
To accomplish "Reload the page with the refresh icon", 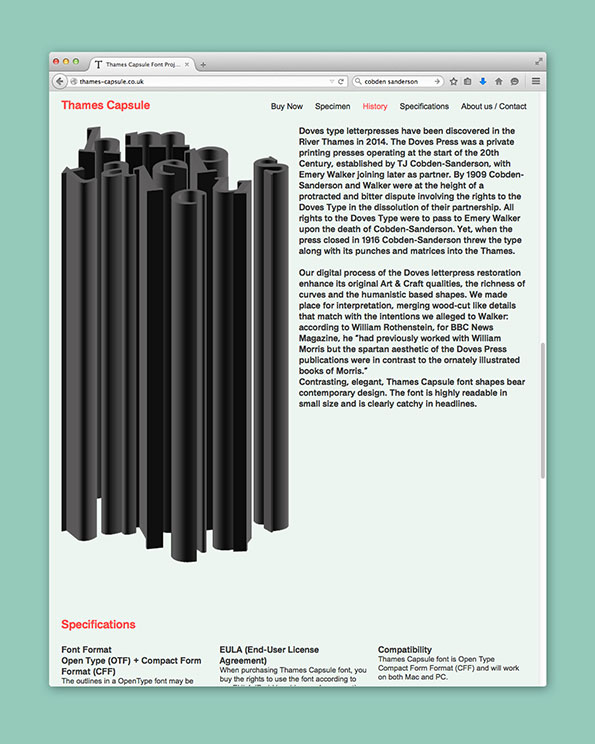I will tap(341, 82).
